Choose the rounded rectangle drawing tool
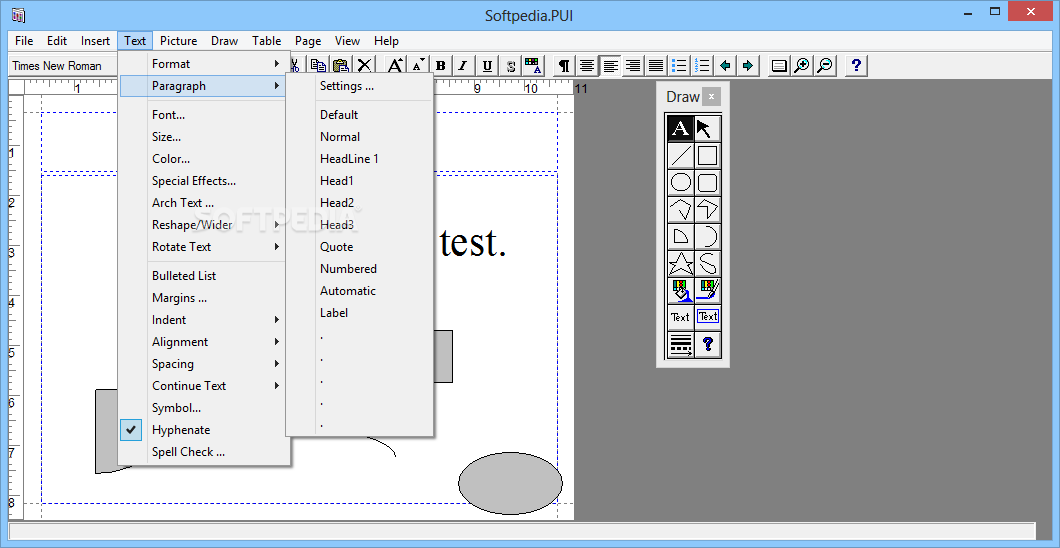The height and width of the screenshot is (548, 1060). tap(708, 182)
